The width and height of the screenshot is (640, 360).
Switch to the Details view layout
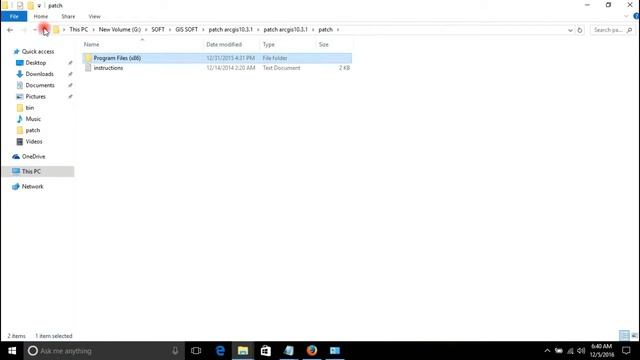pyautogui.click(x=624, y=336)
